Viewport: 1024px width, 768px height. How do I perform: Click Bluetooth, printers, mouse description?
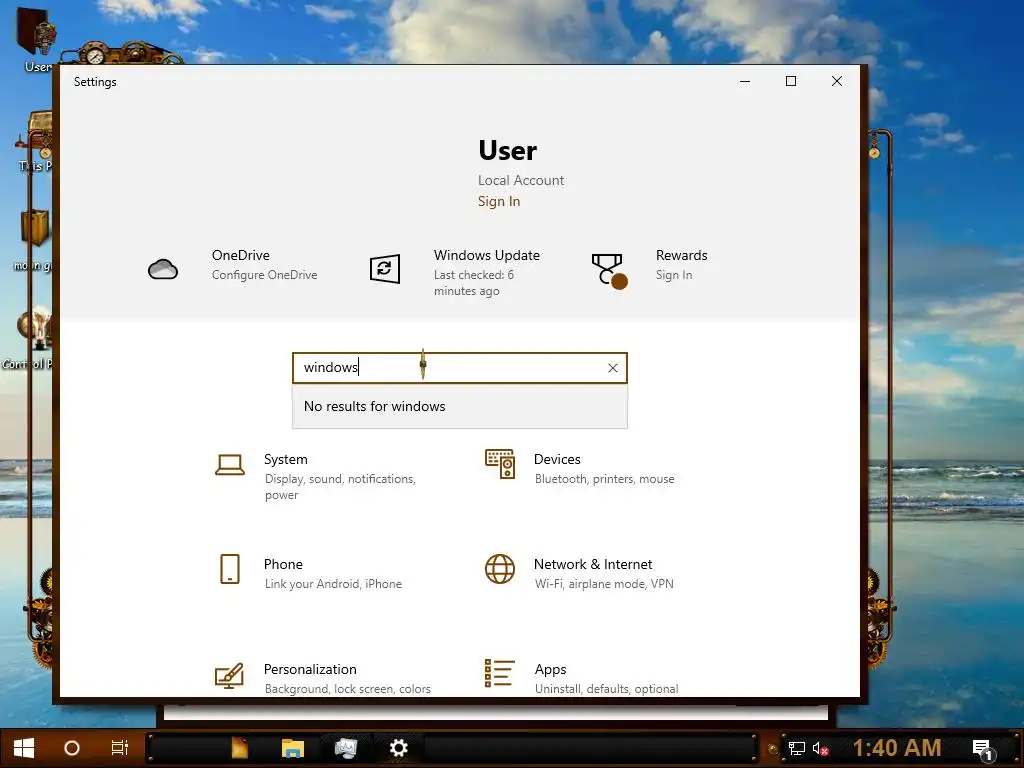[604, 479]
